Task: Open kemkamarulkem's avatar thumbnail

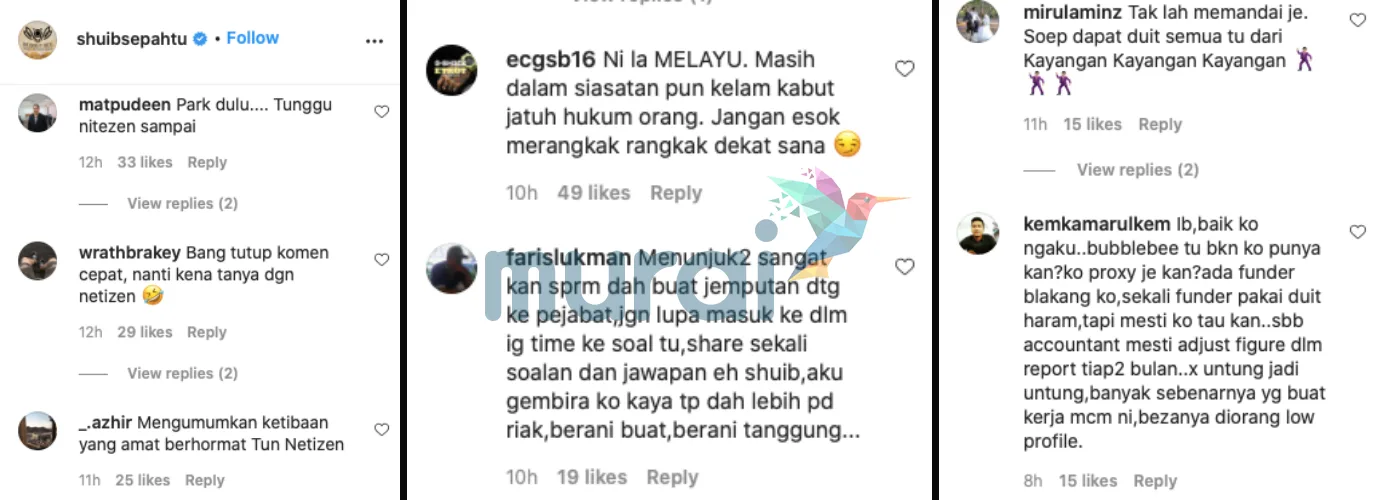Action: 979,234
